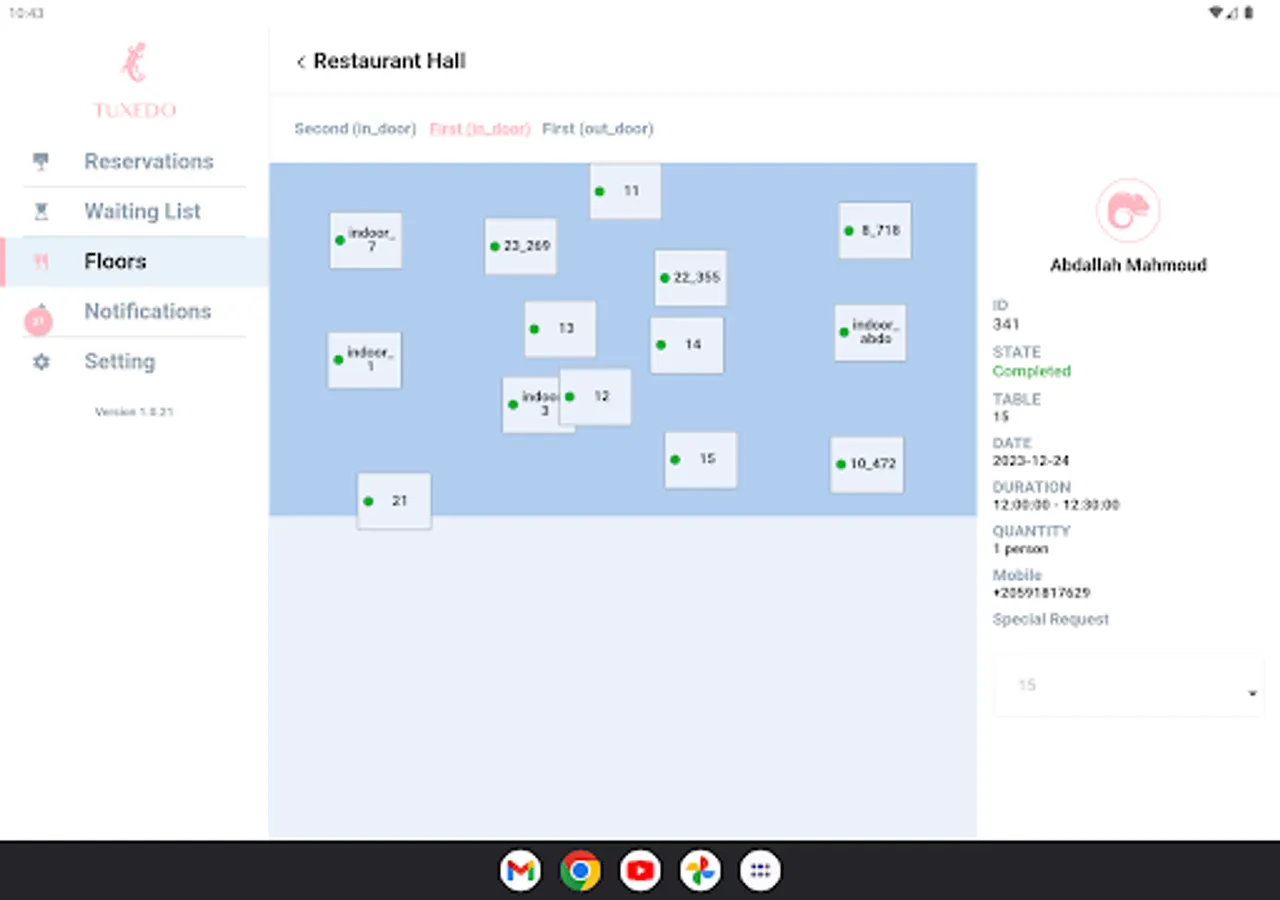
Task: Toggle the green status dot on table 11
Action: (x=600, y=190)
